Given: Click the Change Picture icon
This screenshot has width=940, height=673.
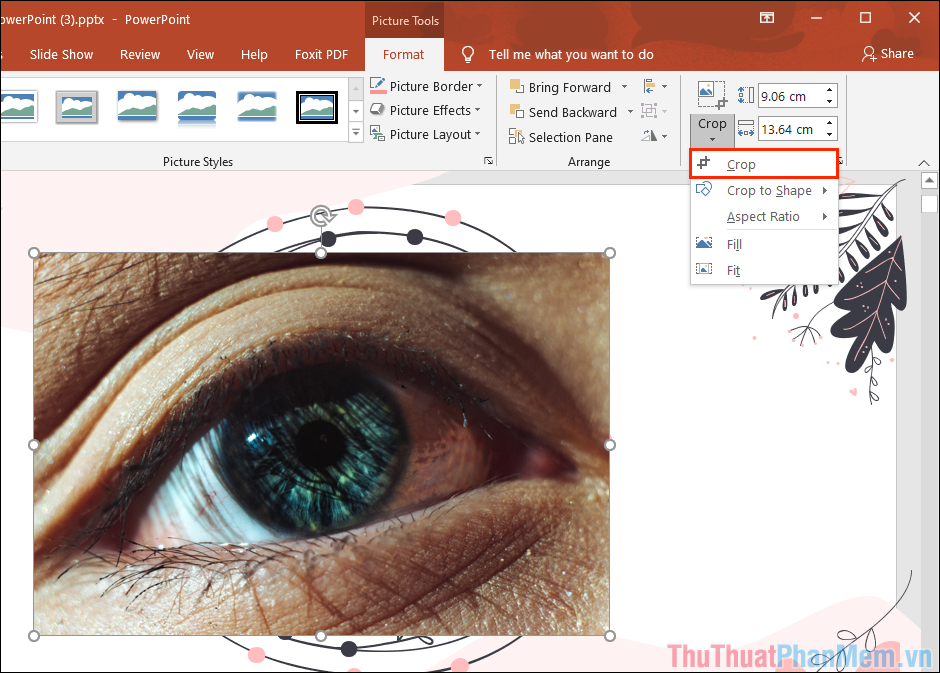Looking at the screenshot, I should pos(711,94).
